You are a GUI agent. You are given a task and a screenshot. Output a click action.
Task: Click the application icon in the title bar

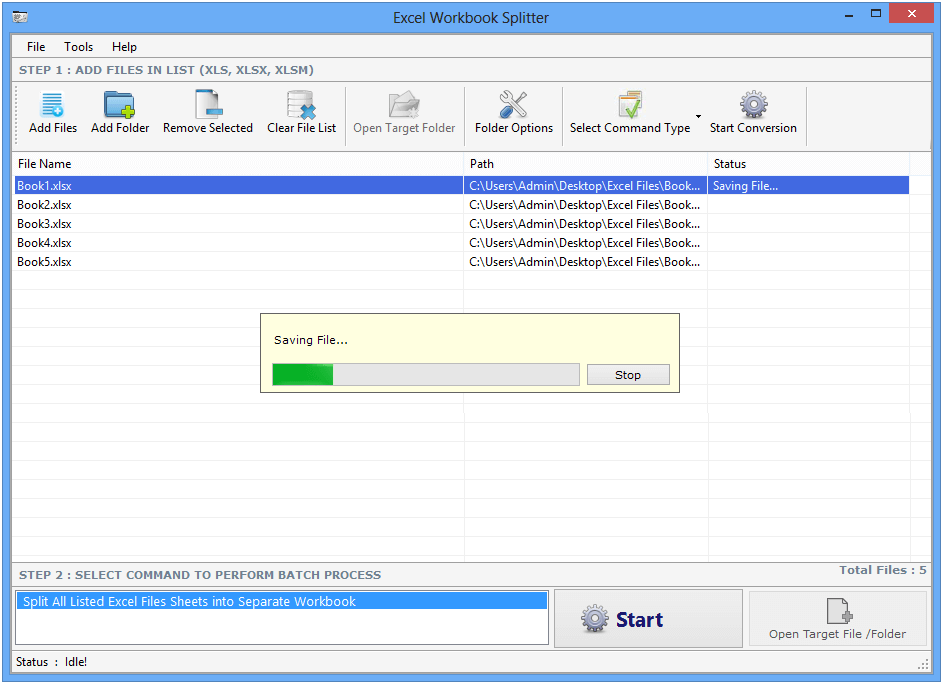(x=20, y=17)
